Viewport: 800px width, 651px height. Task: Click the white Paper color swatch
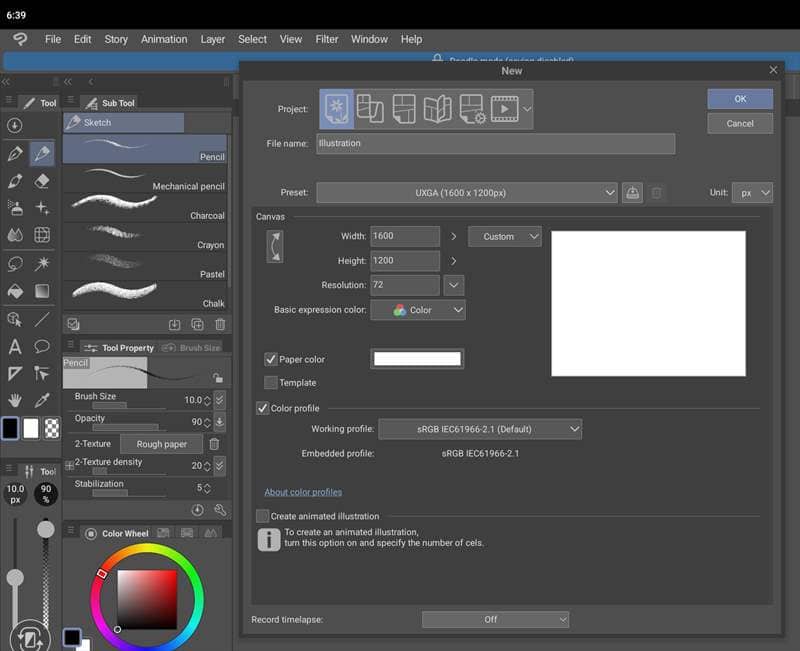417,359
